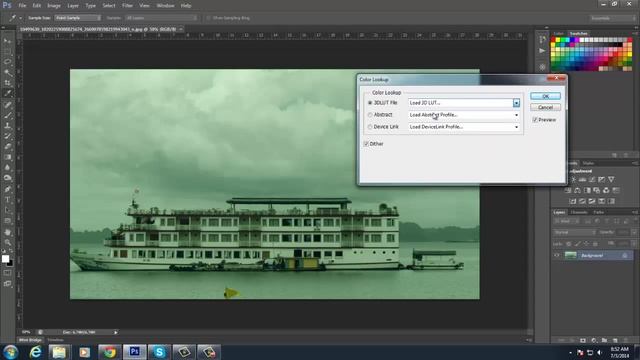Add an Invert adjustment
This screenshot has width=640, height=360.
coord(573,201)
